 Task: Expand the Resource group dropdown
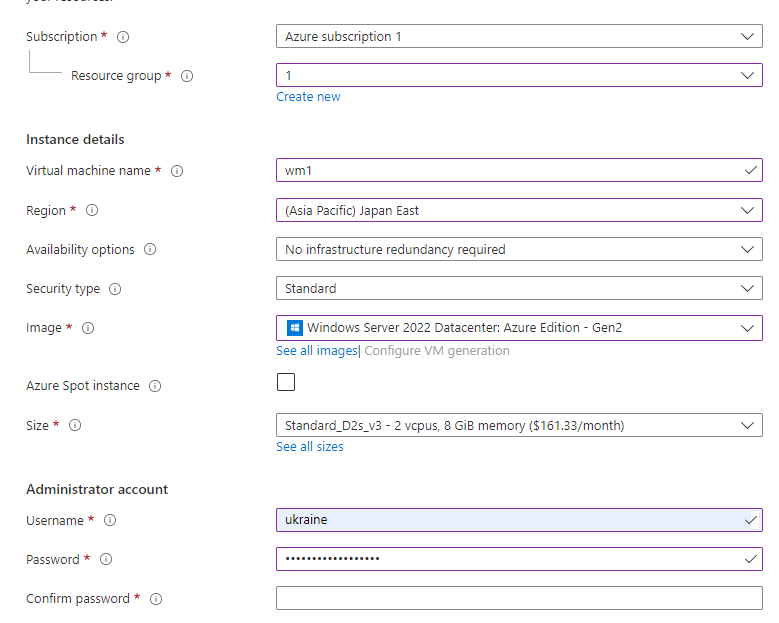pyautogui.click(x=519, y=75)
